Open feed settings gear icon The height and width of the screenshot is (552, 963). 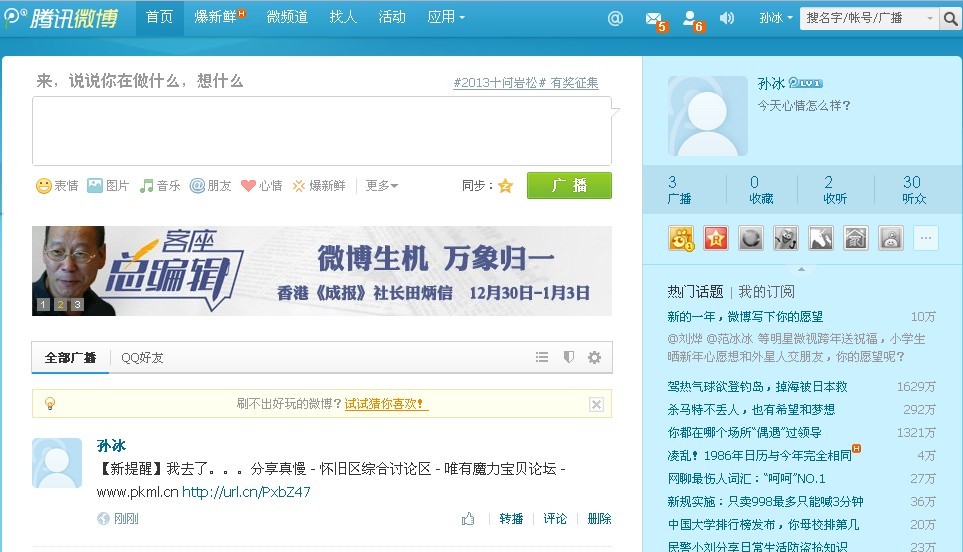click(x=594, y=357)
